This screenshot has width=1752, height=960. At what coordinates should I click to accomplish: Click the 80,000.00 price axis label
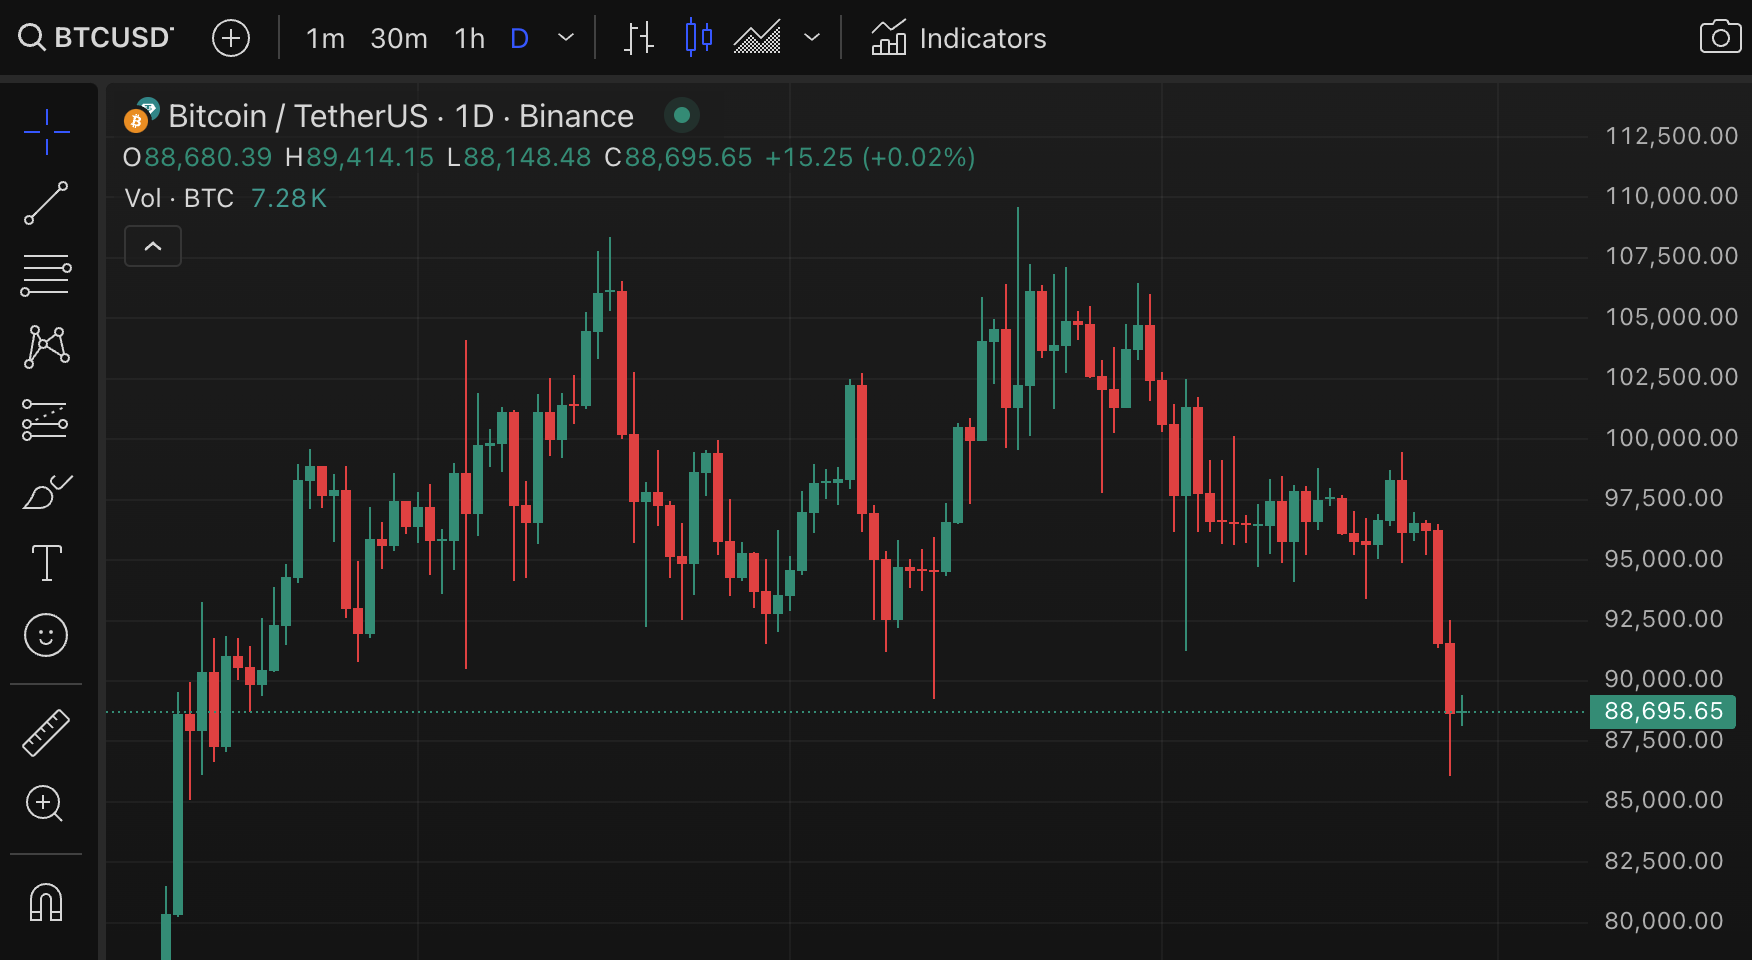click(x=1664, y=921)
